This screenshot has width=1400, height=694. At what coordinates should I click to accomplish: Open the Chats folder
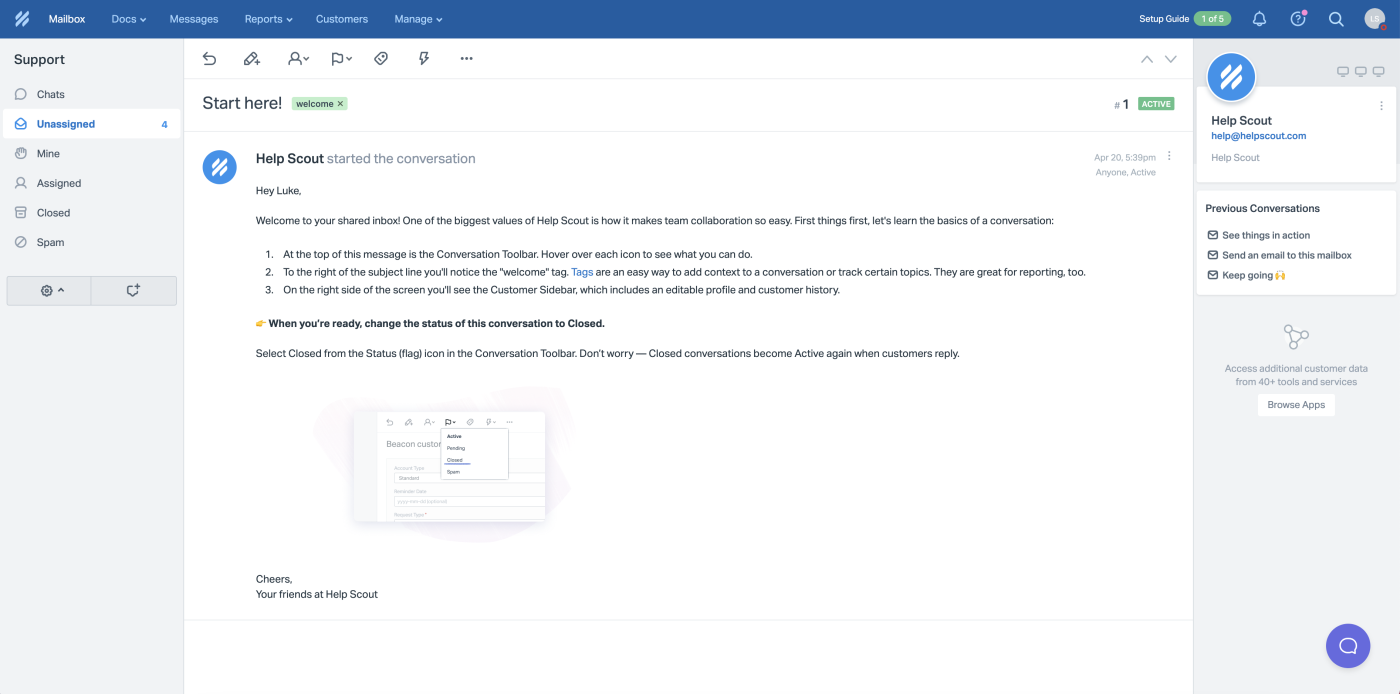92,94
